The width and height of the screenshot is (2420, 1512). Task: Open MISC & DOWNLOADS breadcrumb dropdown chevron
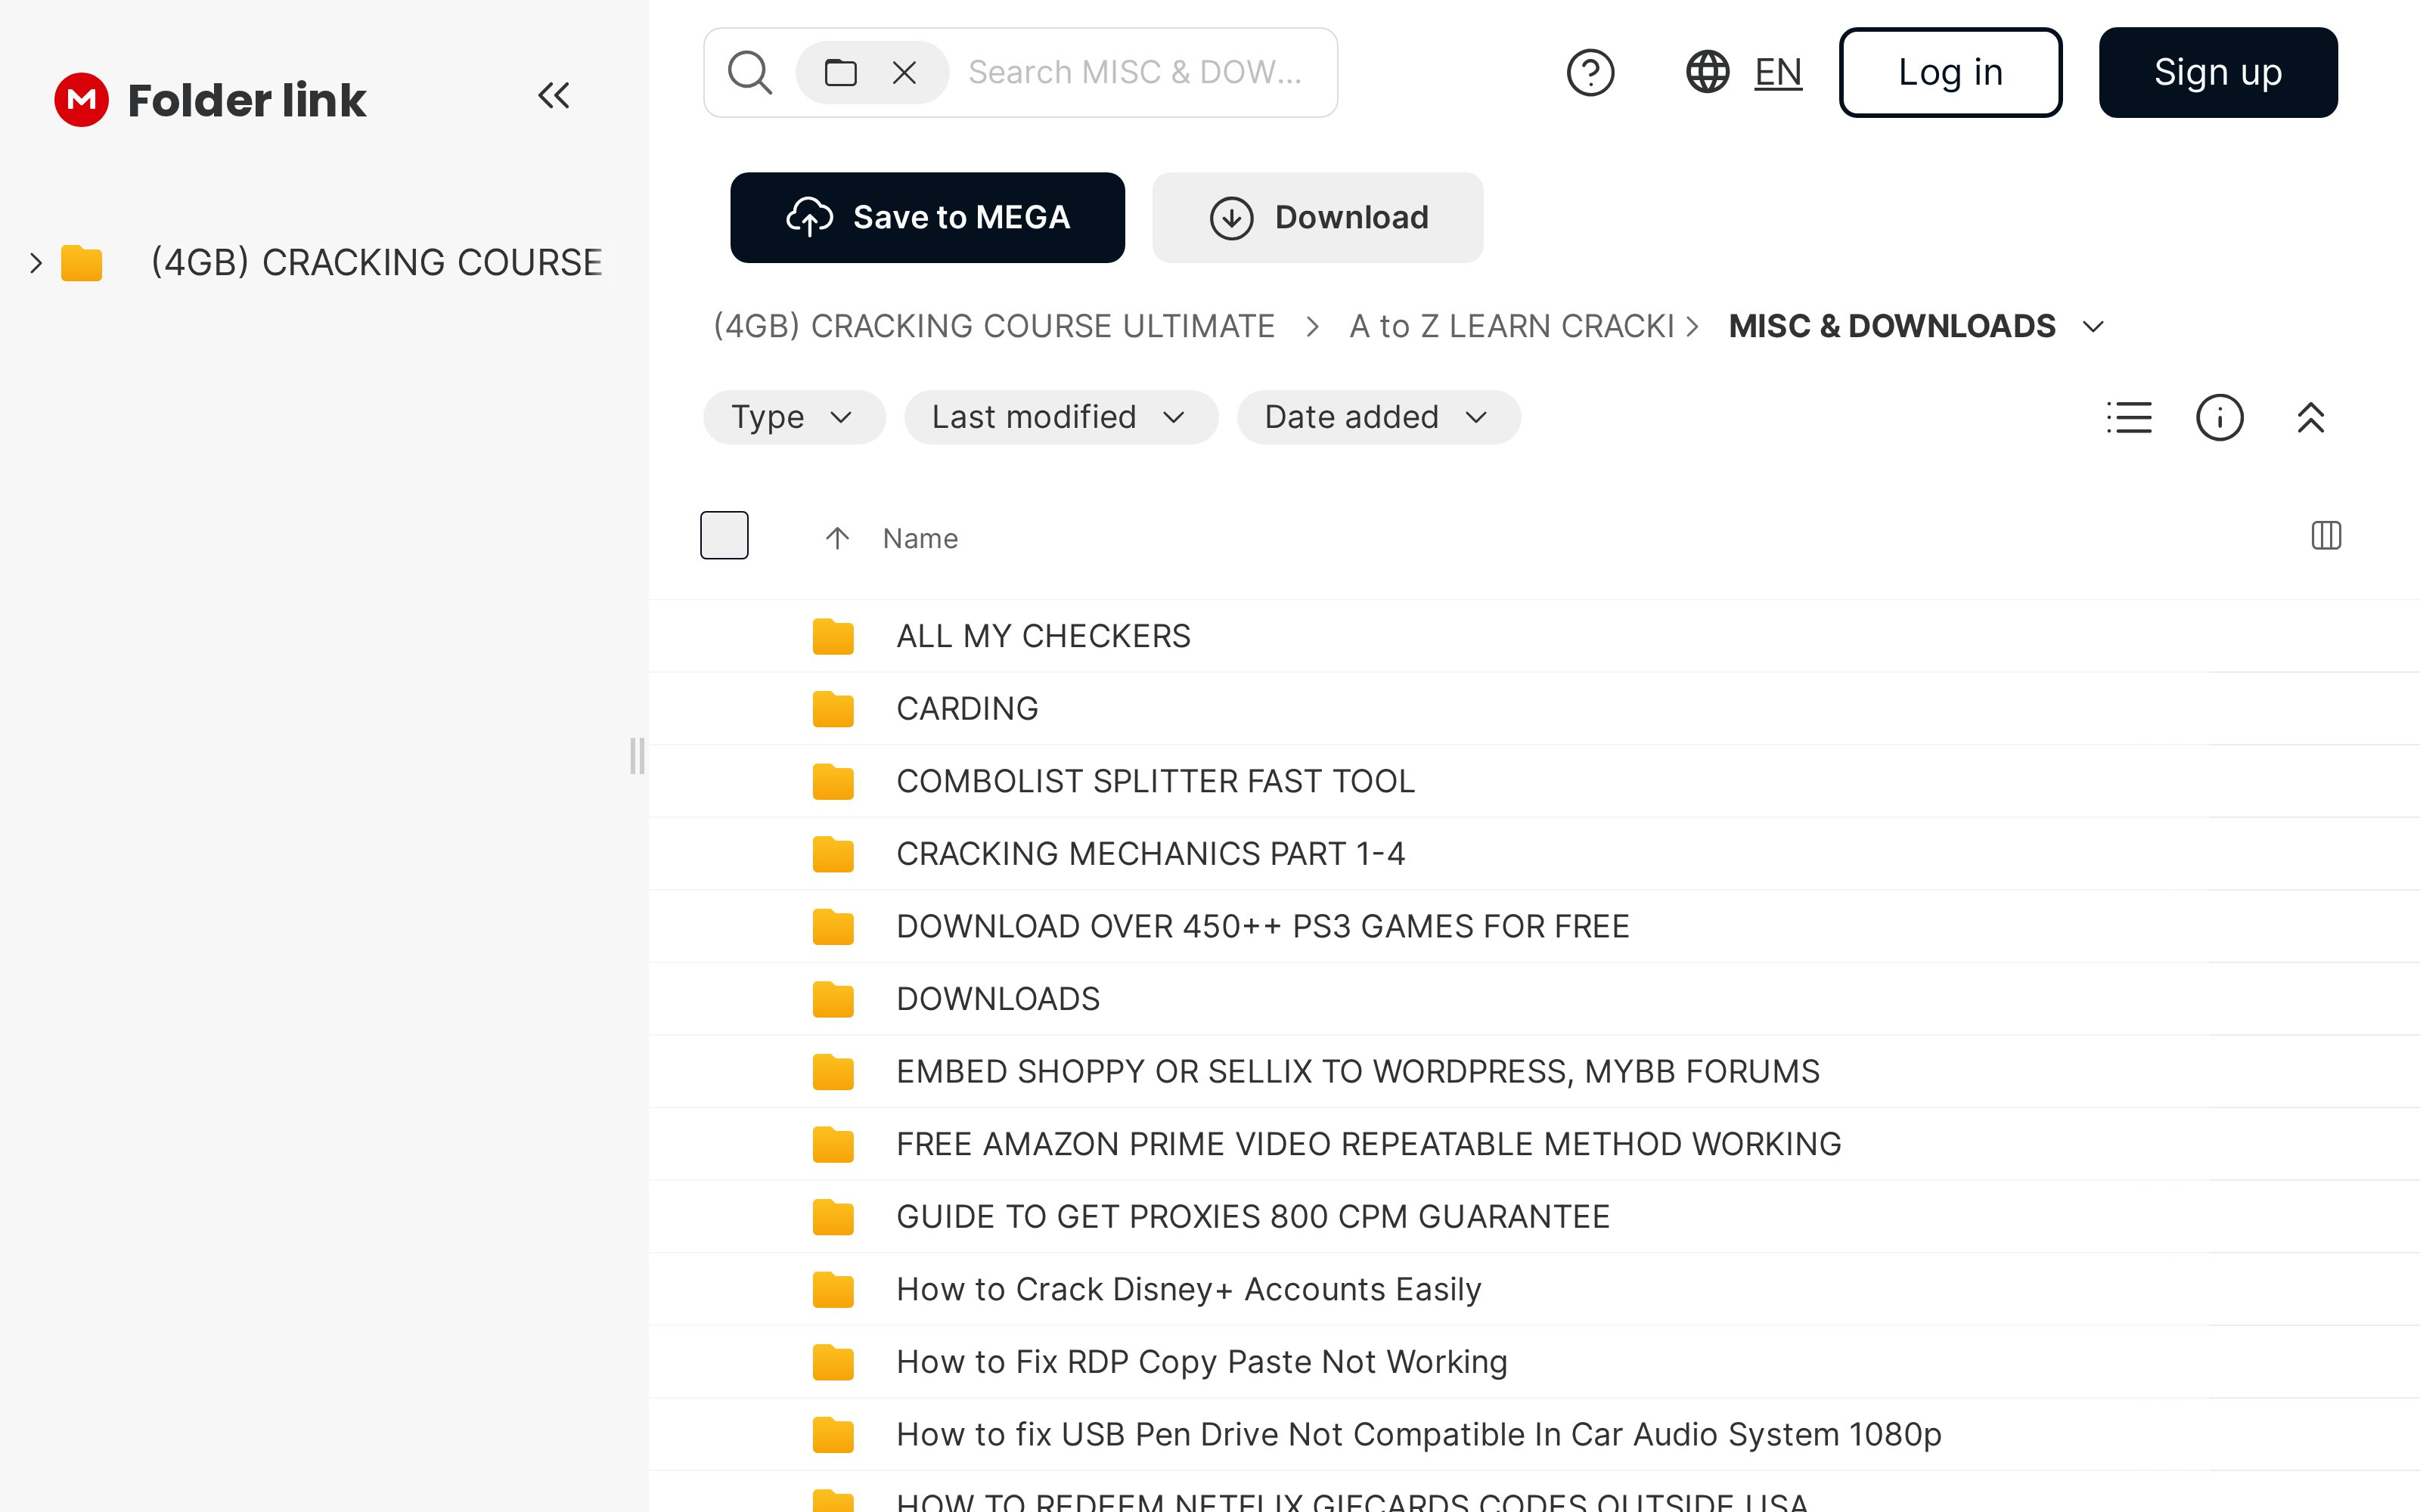pyautogui.click(x=2093, y=327)
